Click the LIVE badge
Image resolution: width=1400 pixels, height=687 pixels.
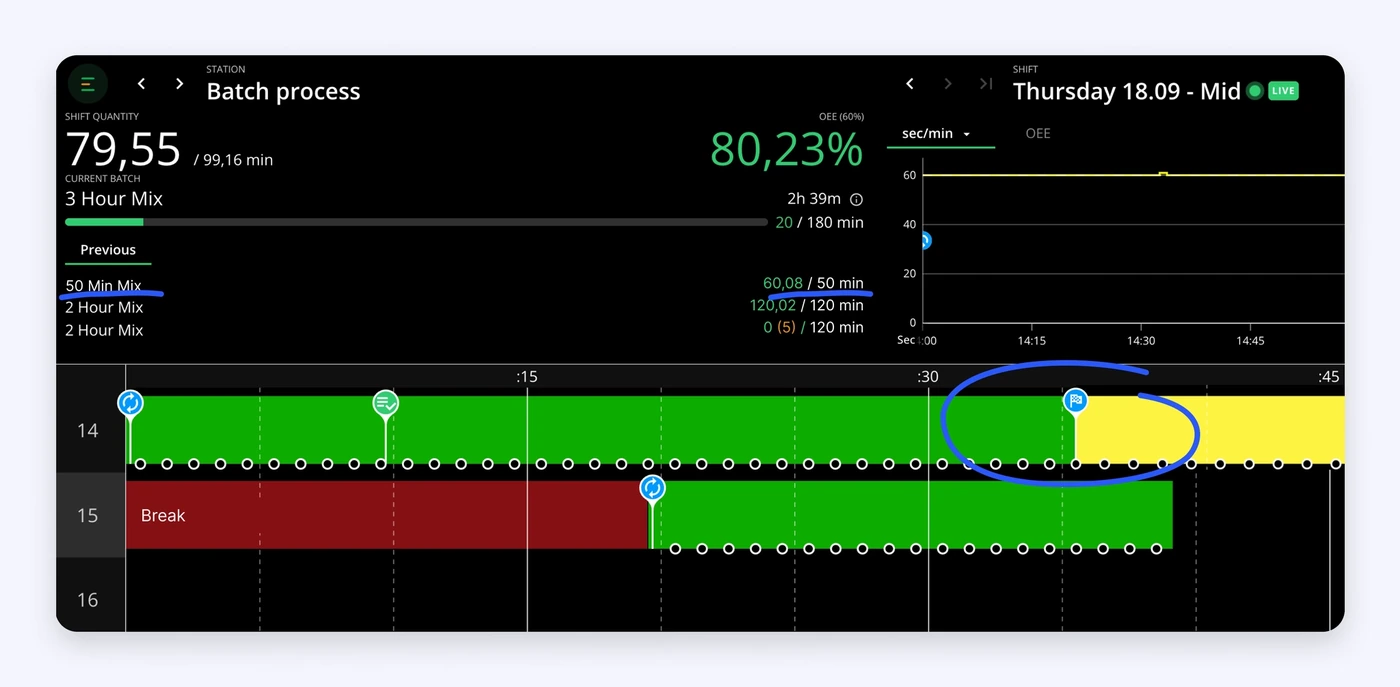[x=1283, y=91]
